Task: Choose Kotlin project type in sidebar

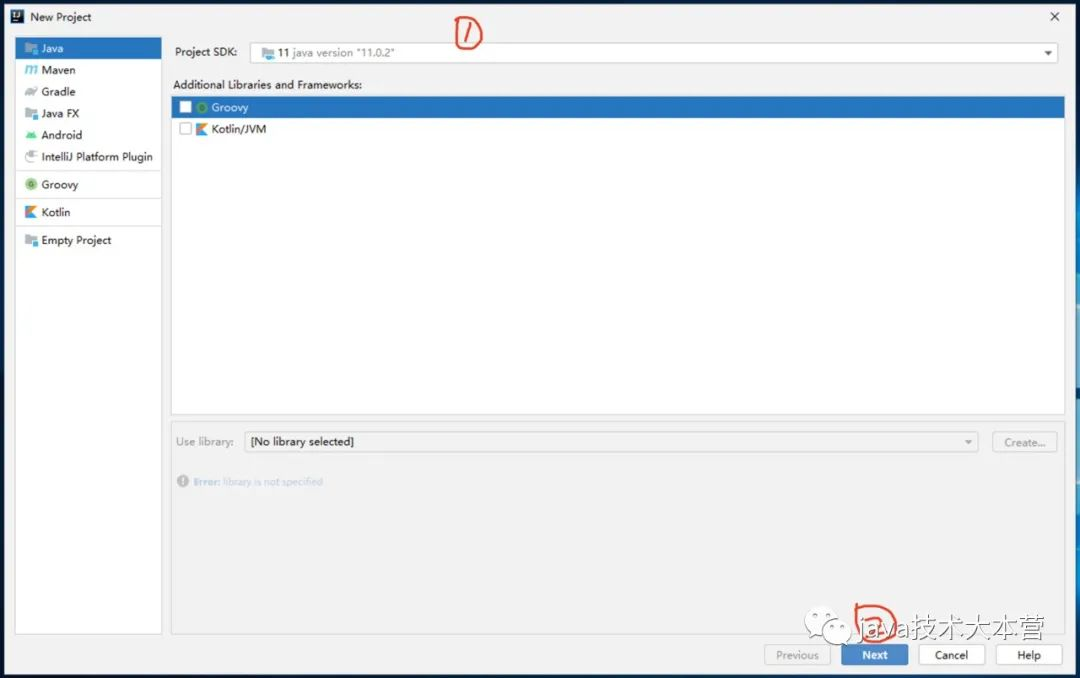Action: tap(88, 212)
